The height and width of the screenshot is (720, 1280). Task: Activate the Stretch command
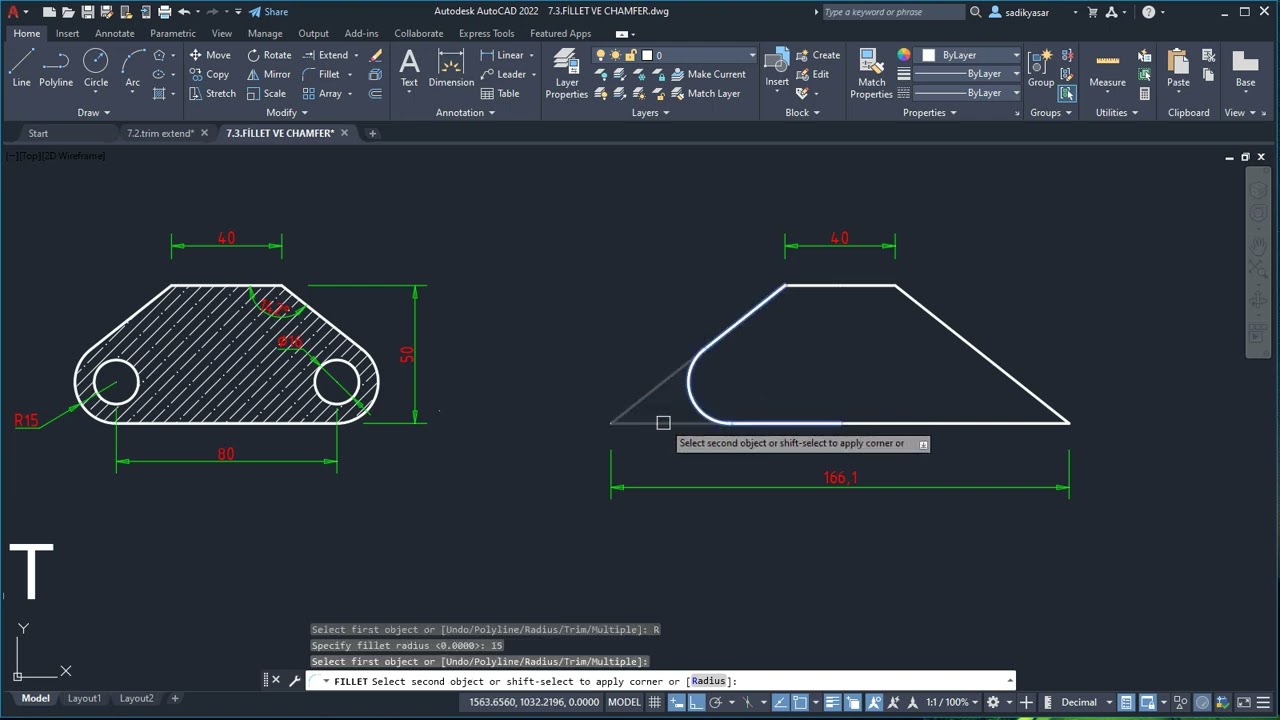click(x=212, y=93)
